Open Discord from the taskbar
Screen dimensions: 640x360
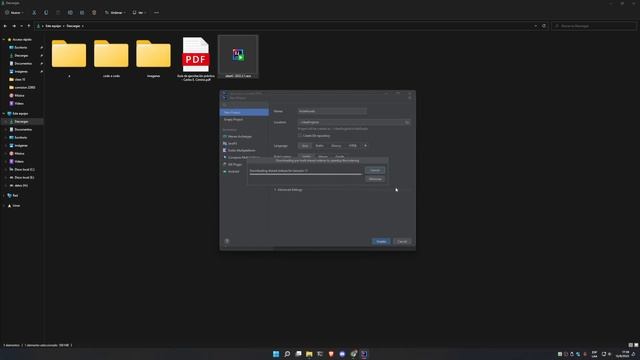click(x=342, y=354)
